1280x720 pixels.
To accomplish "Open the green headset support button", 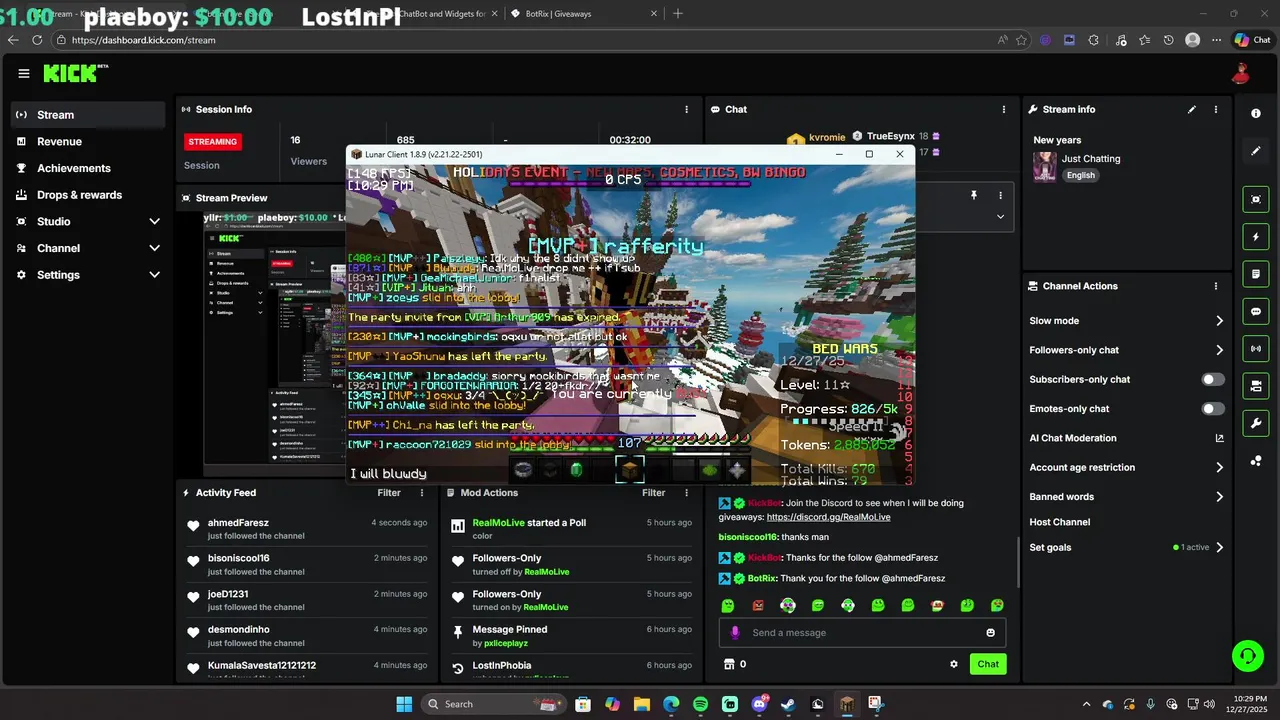I will (x=1247, y=656).
